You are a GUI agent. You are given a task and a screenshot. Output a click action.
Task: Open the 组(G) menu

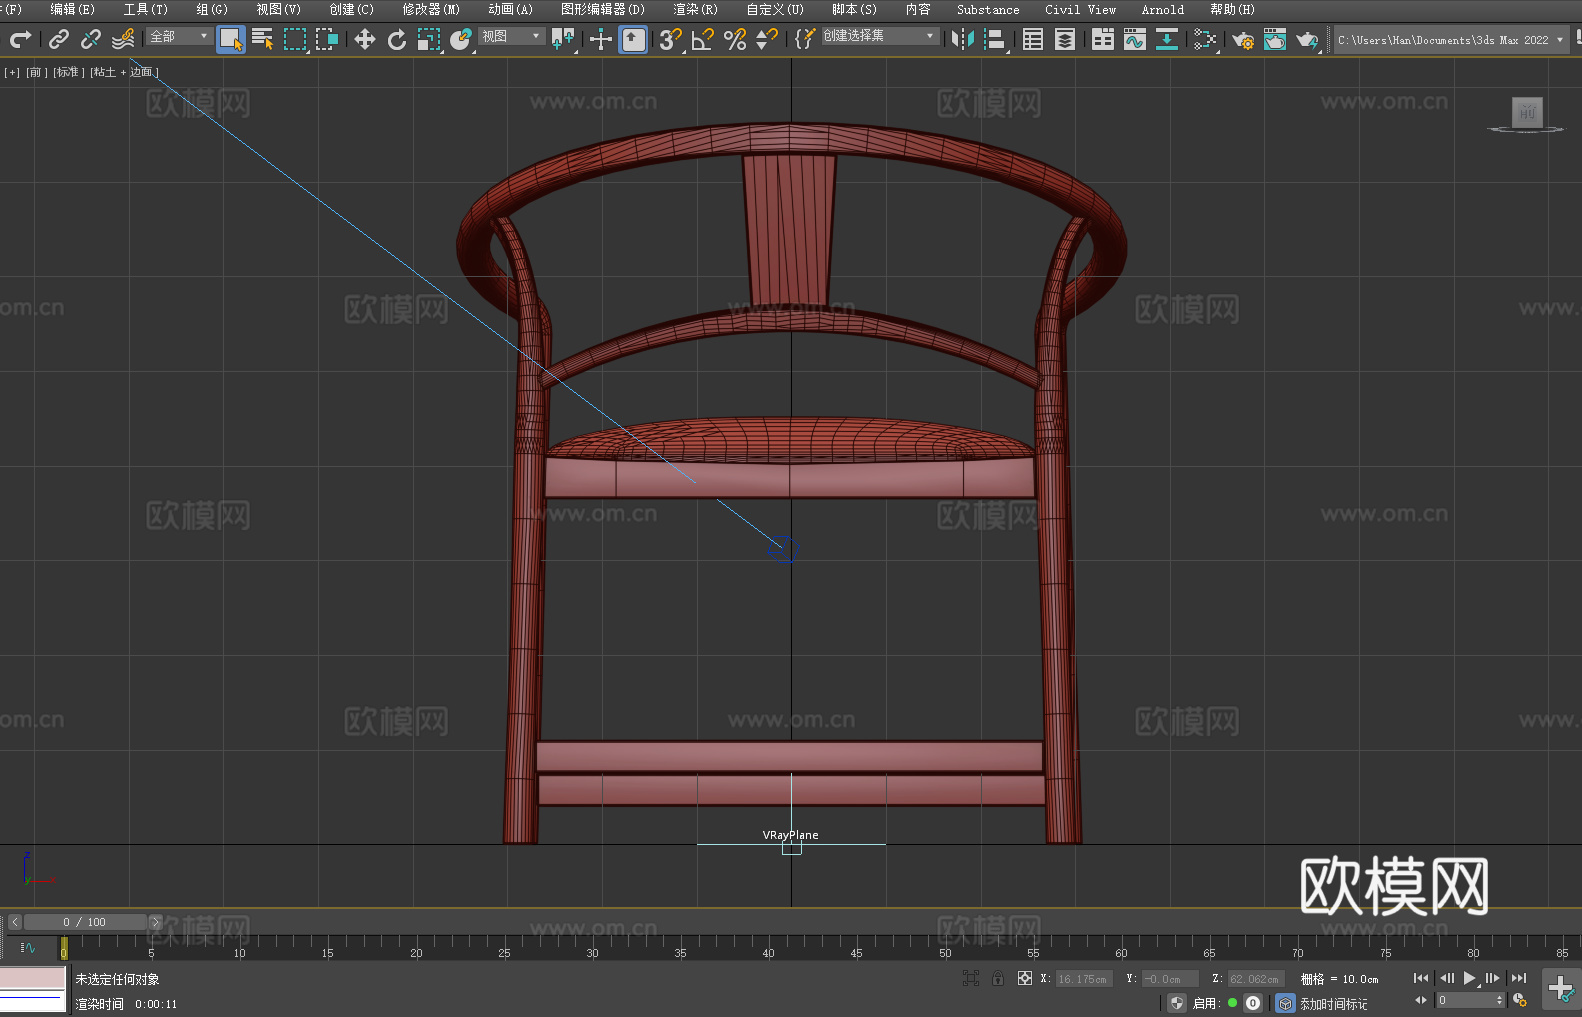[x=212, y=9]
